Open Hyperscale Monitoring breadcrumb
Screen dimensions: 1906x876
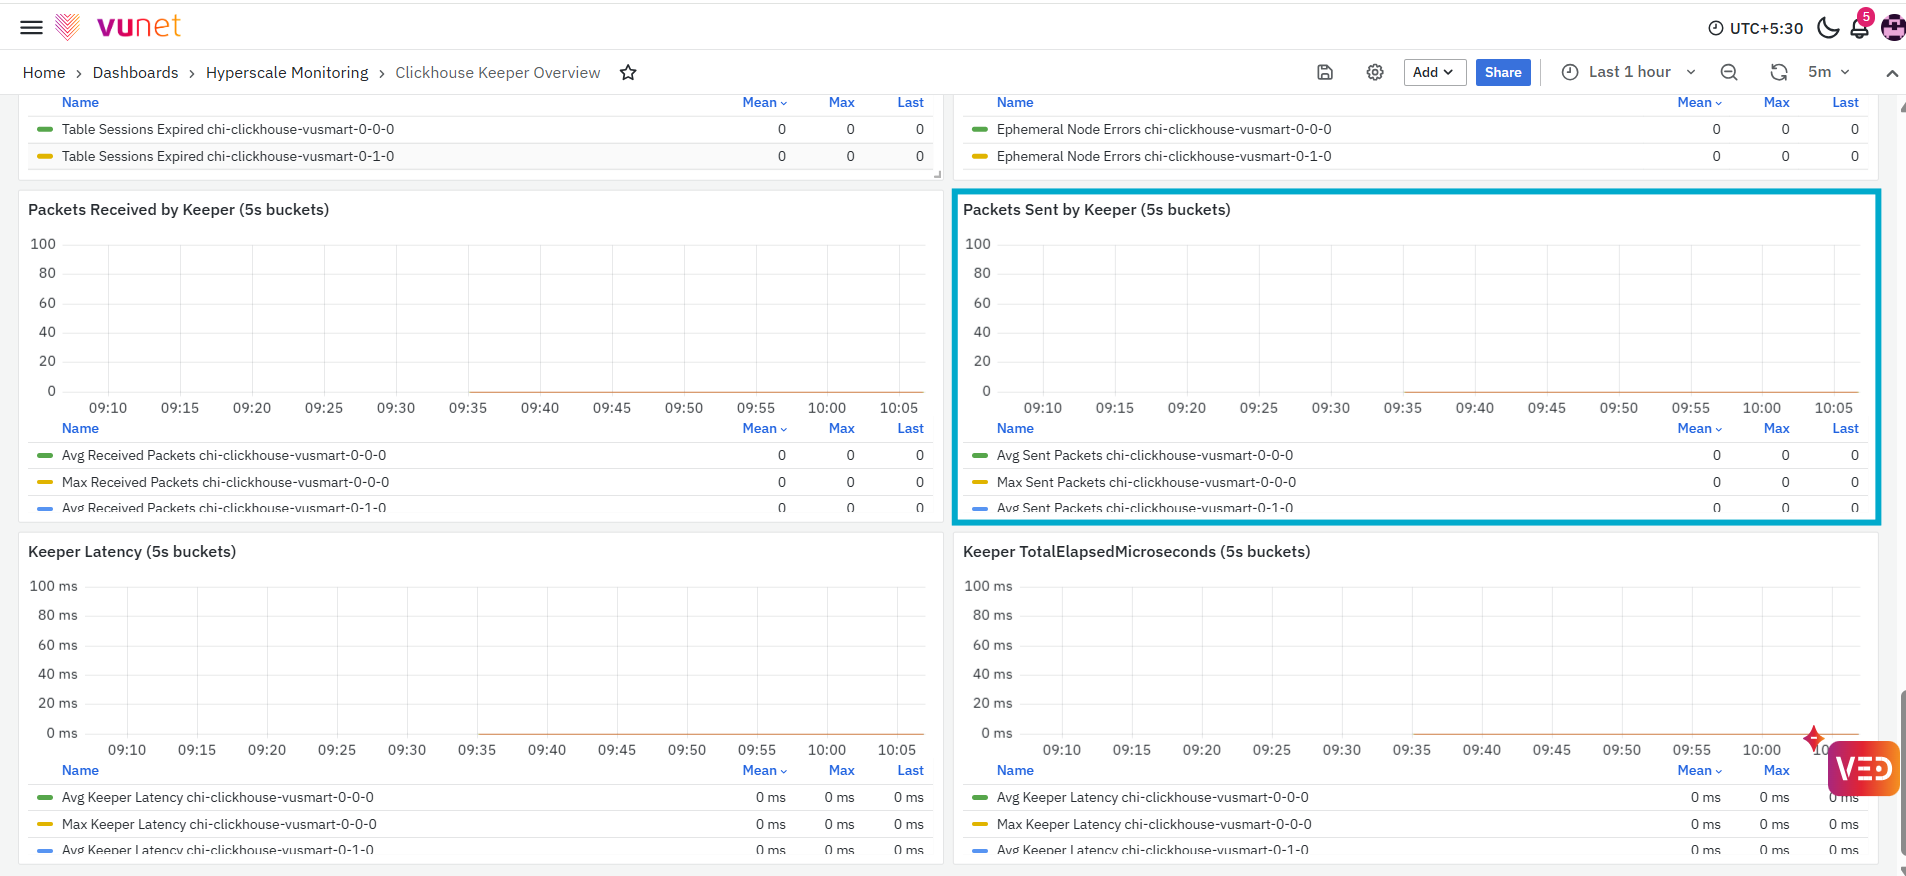[287, 72]
